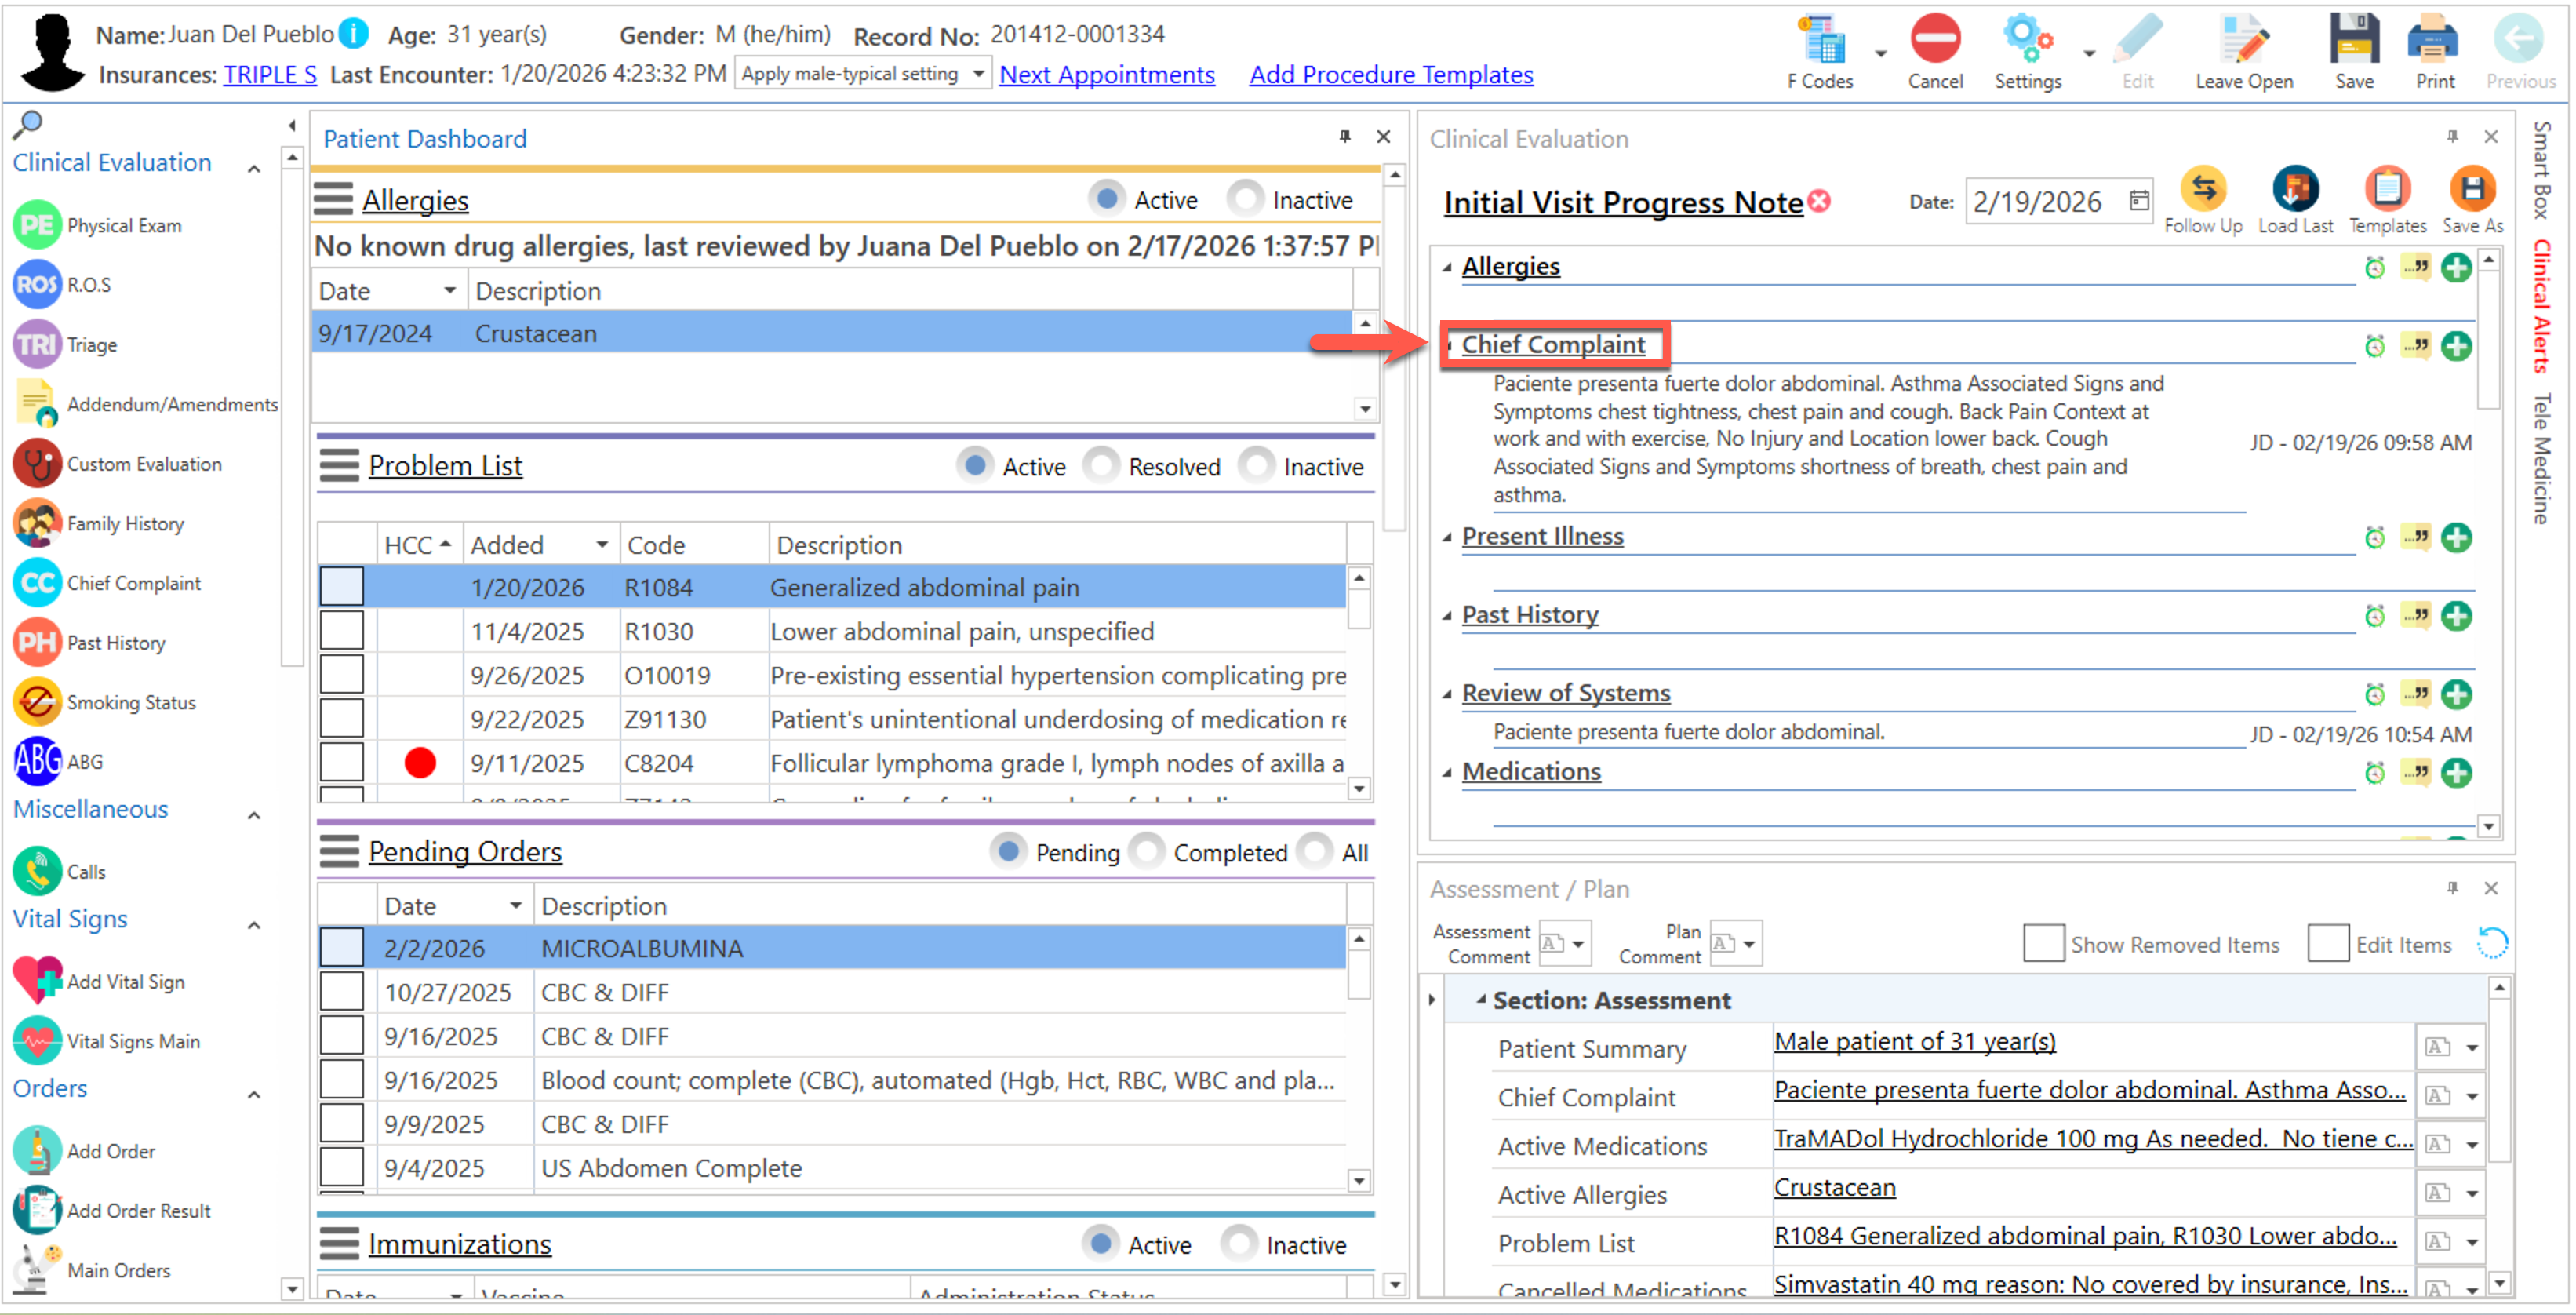Tick the MICROALBUMINA order checkbox
Viewport: 2576px width, 1315px height.
pyautogui.click(x=341, y=947)
